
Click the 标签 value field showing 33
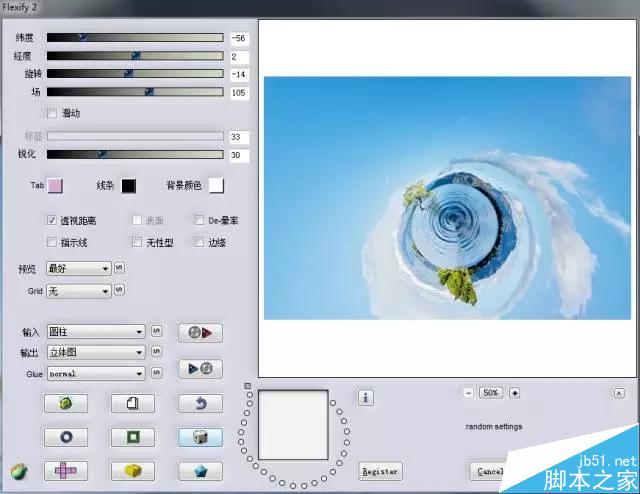pyautogui.click(x=239, y=137)
